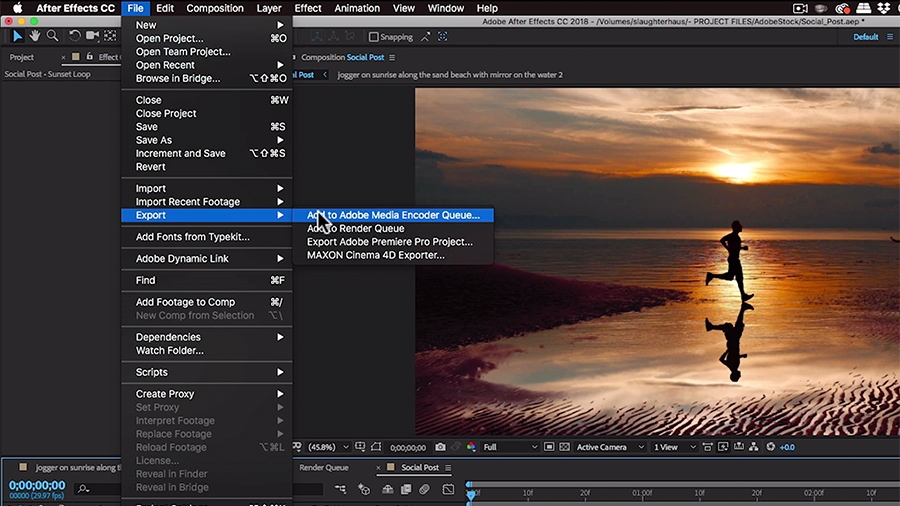Click the Motion Blur icon in timeline
Viewport: 900px width, 506px height.
(424, 489)
